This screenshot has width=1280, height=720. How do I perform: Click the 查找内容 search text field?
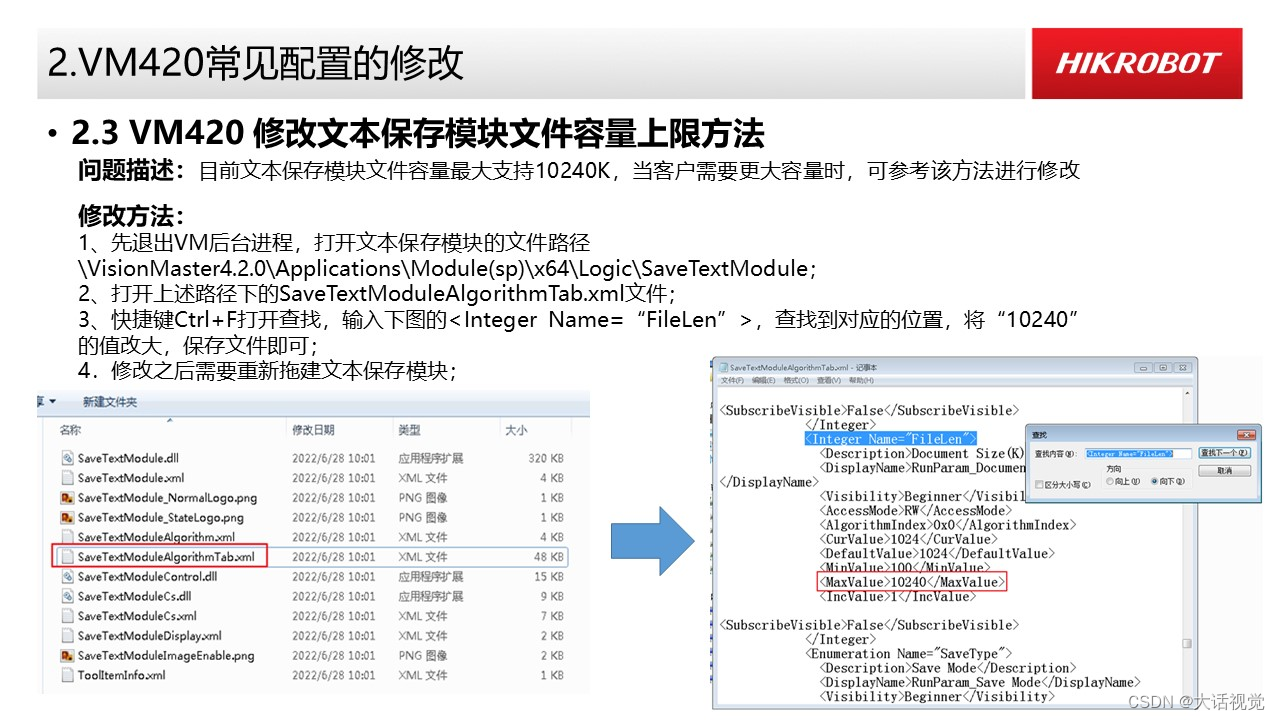point(1138,453)
